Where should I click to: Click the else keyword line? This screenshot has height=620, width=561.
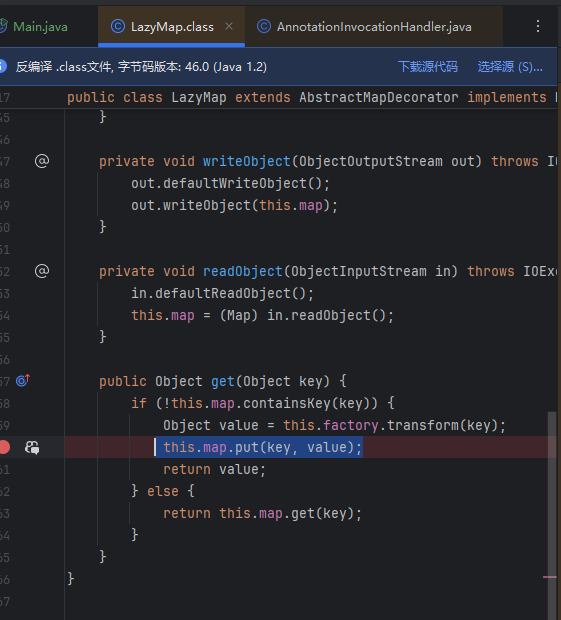163,491
